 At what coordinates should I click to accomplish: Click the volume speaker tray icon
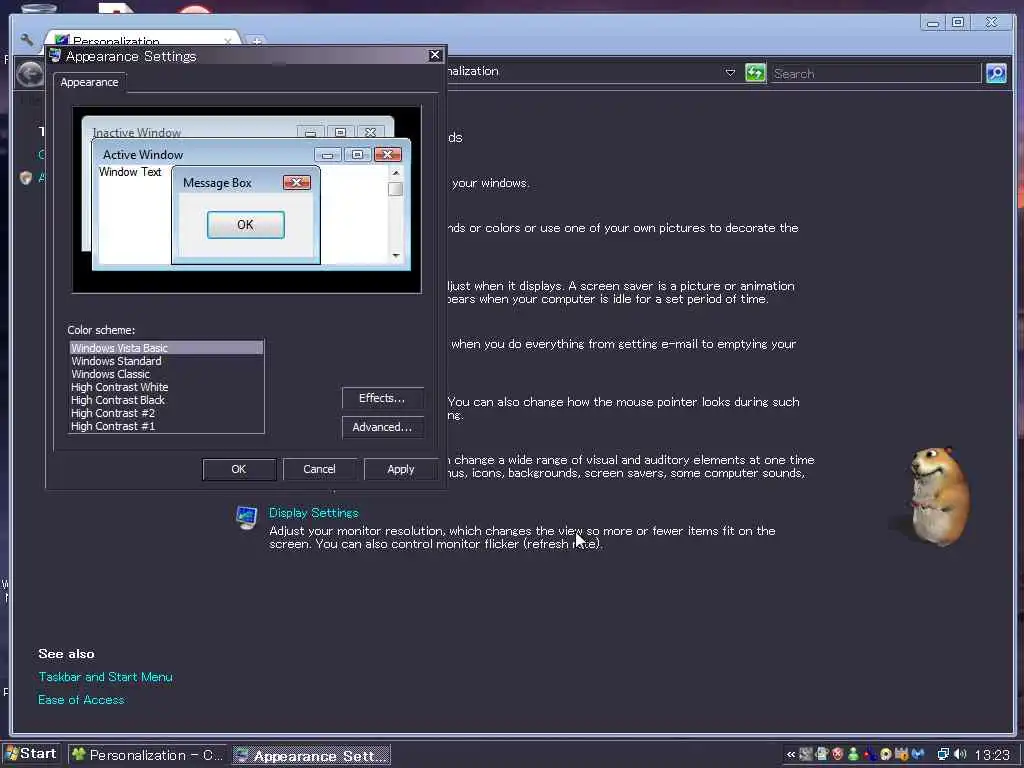coord(960,754)
